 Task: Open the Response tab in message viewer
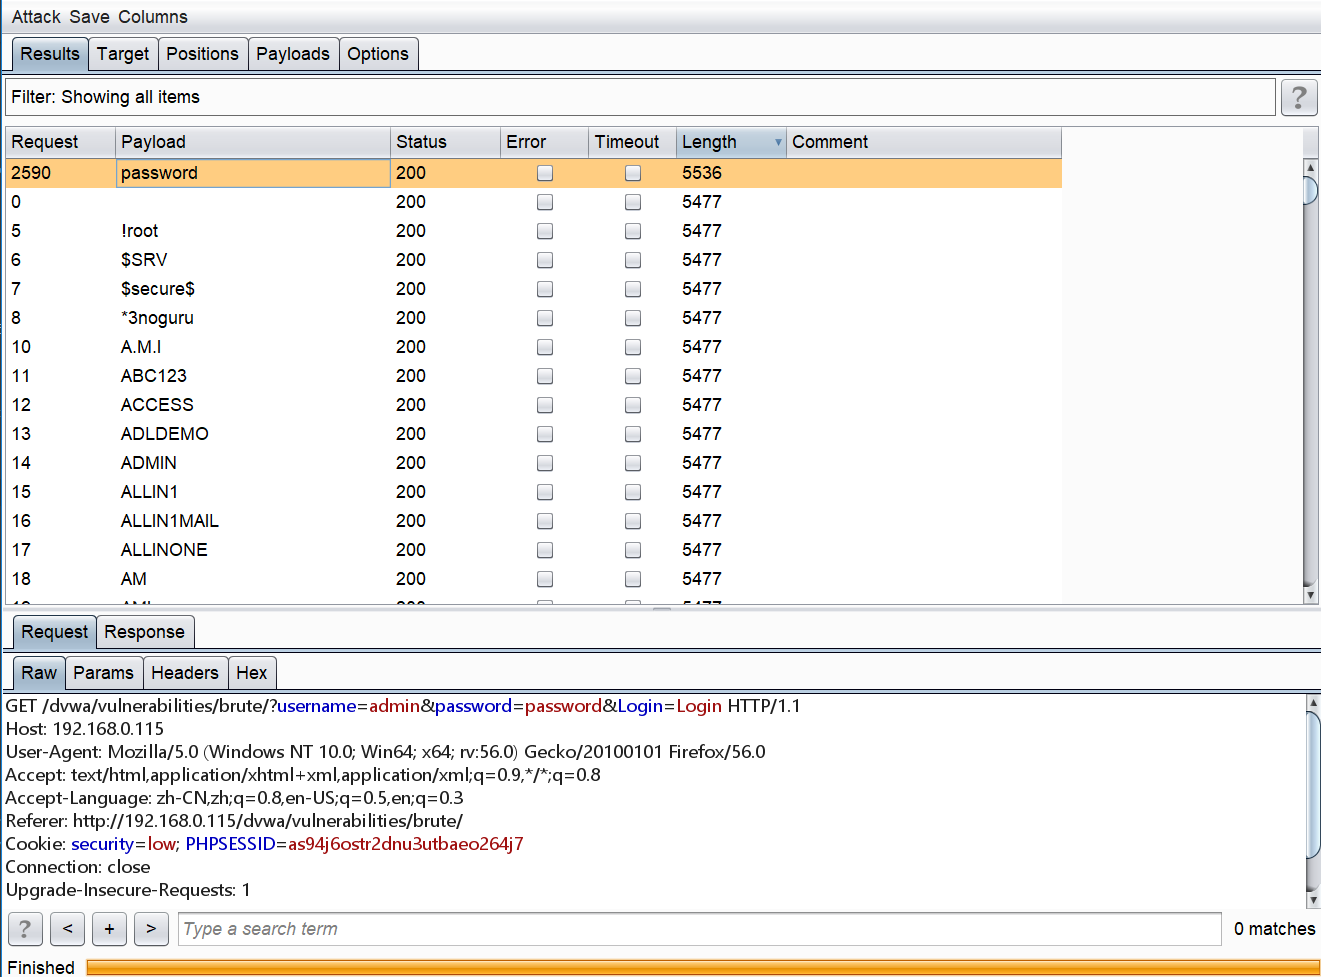pos(145,632)
